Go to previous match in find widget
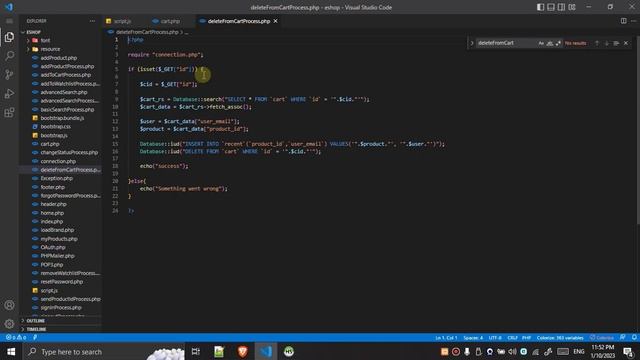The image size is (640, 360). pyautogui.click(x=597, y=43)
